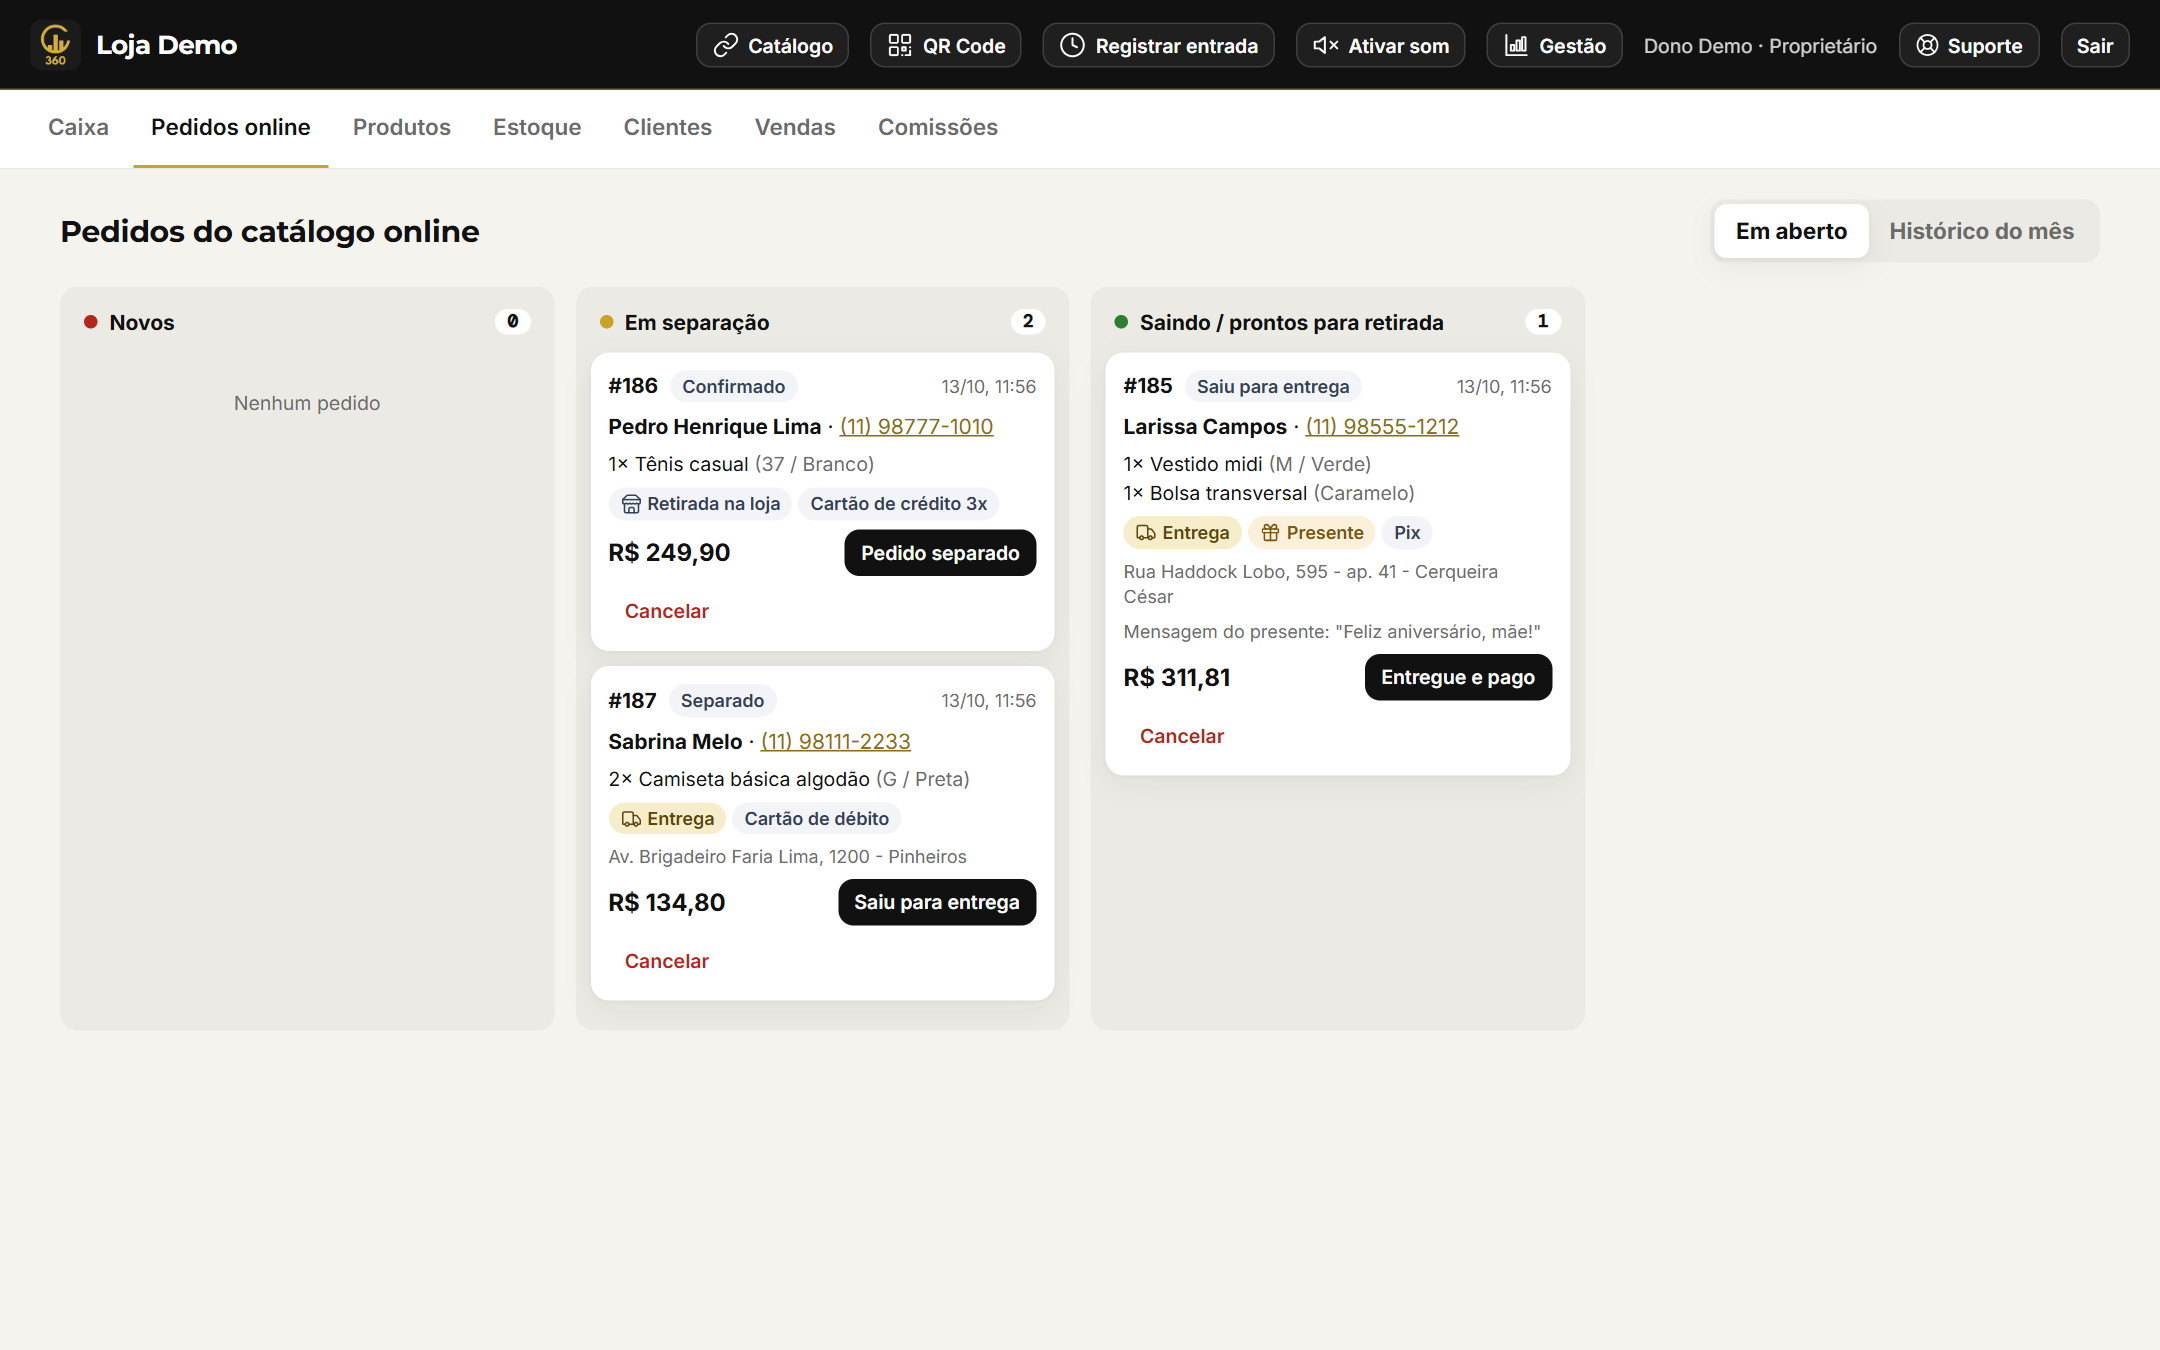Click the Separado status badge
The width and height of the screenshot is (2160, 1350).
coord(722,701)
